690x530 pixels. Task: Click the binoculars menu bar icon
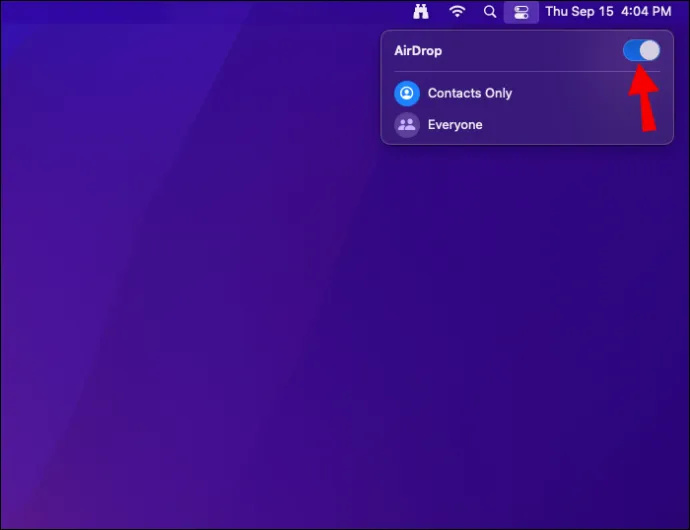point(421,11)
